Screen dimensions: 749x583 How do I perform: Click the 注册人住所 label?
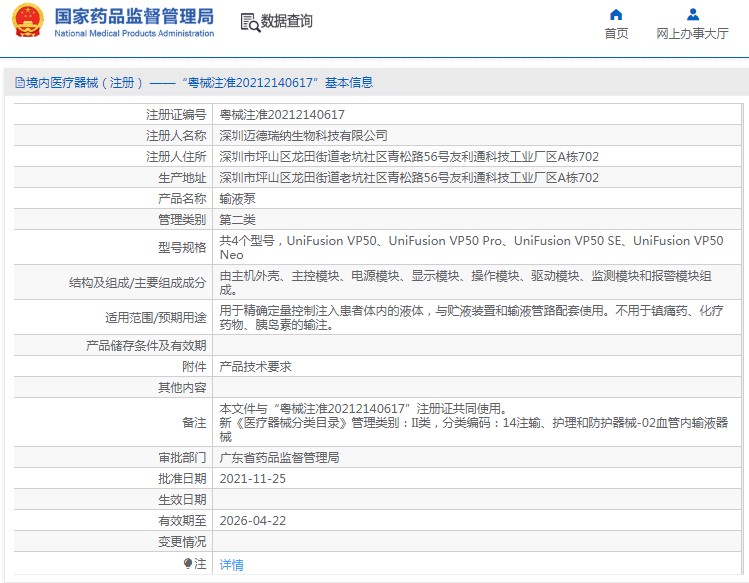point(176,157)
